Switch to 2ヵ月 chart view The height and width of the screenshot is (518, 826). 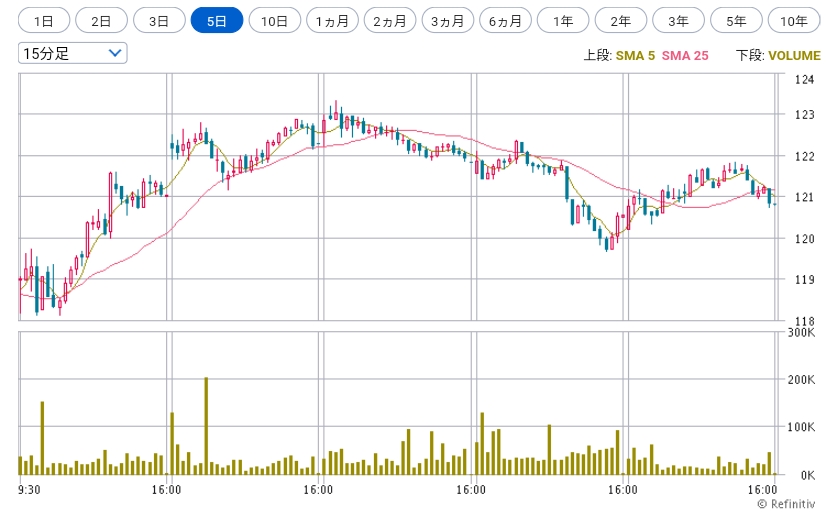(390, 21)
